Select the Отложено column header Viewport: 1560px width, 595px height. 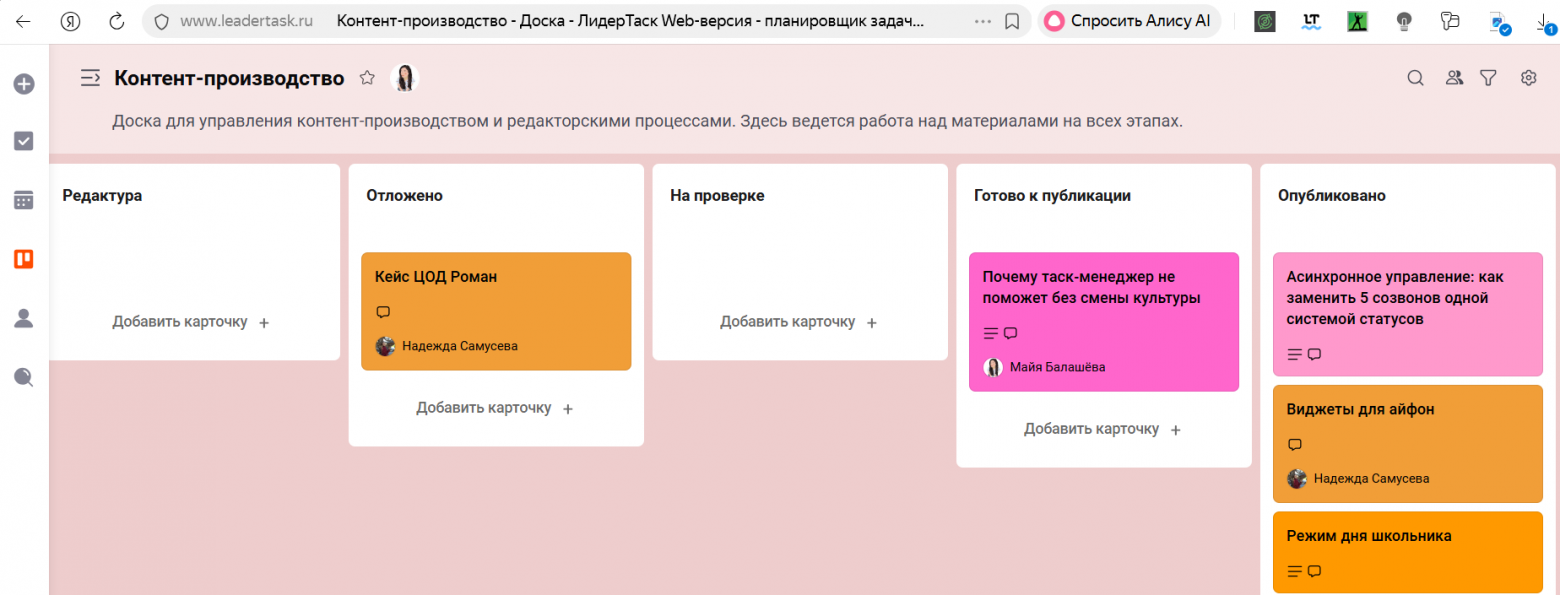click(x=404, y=196)
